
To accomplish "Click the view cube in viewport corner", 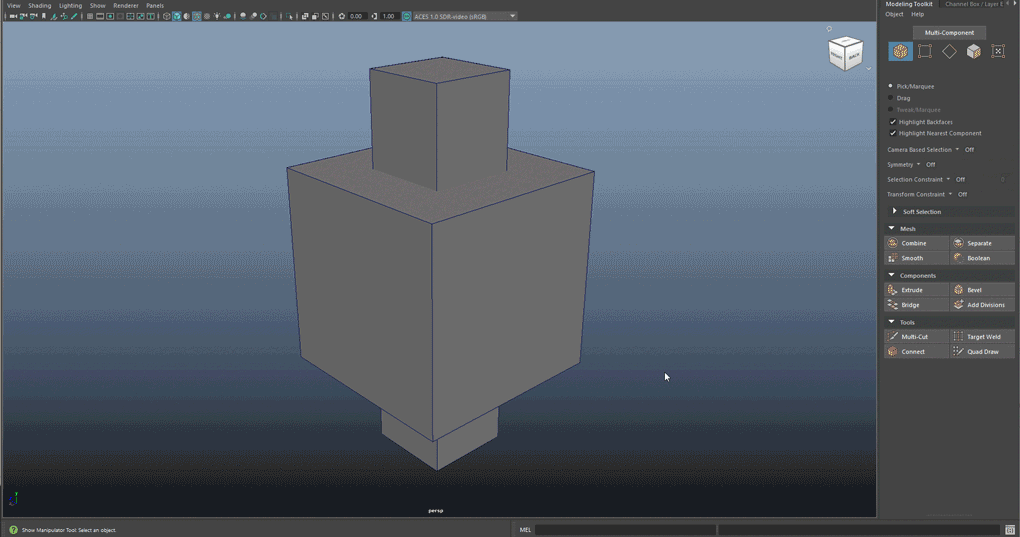I will pyautogui.click(x=845, y=53).
